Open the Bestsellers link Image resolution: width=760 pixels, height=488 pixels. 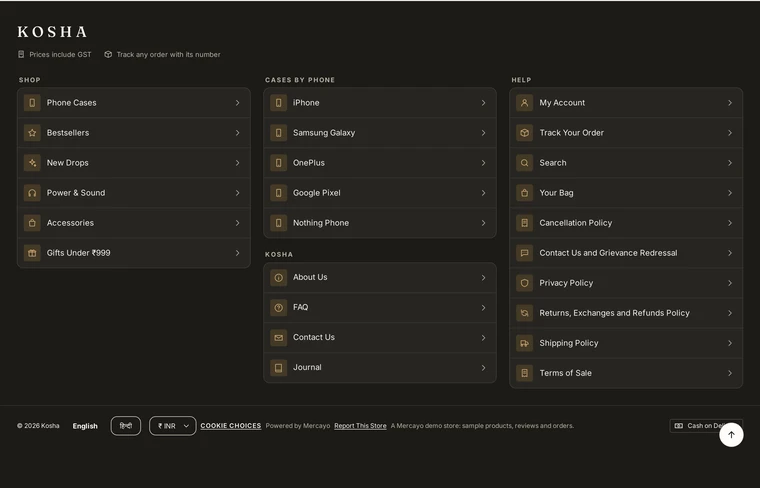[x=134, y=133]
